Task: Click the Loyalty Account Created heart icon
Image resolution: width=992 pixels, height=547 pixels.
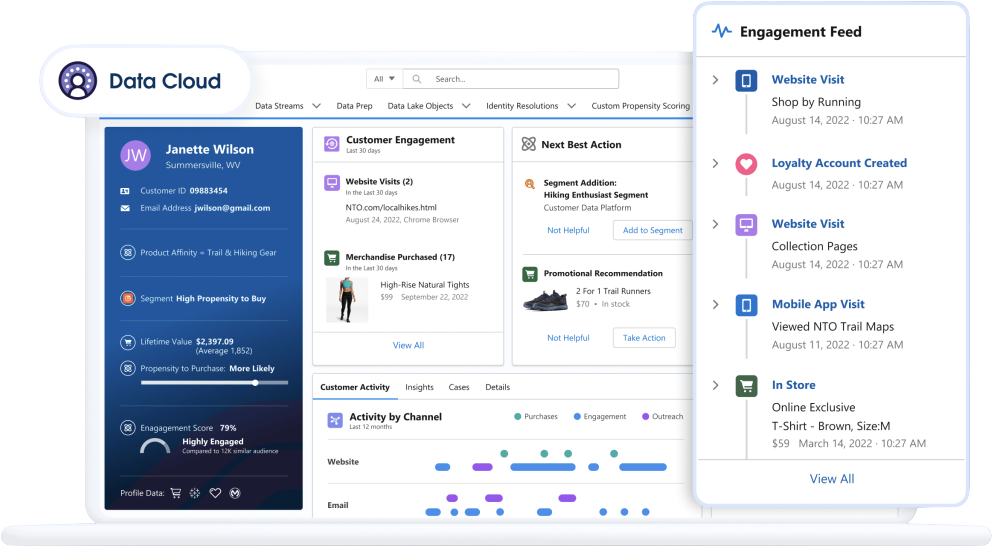Action: pos(746,164)
